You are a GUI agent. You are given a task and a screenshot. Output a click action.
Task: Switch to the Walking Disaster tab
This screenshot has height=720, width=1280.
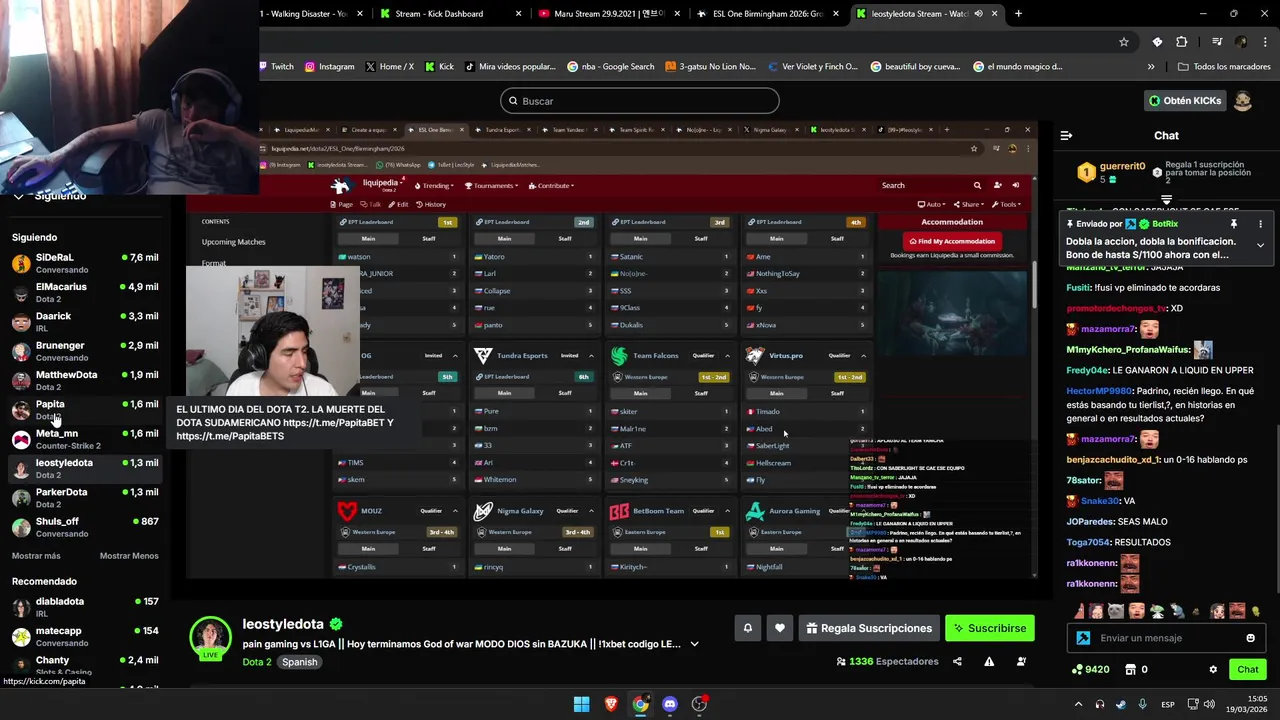[x=315, y=14]
